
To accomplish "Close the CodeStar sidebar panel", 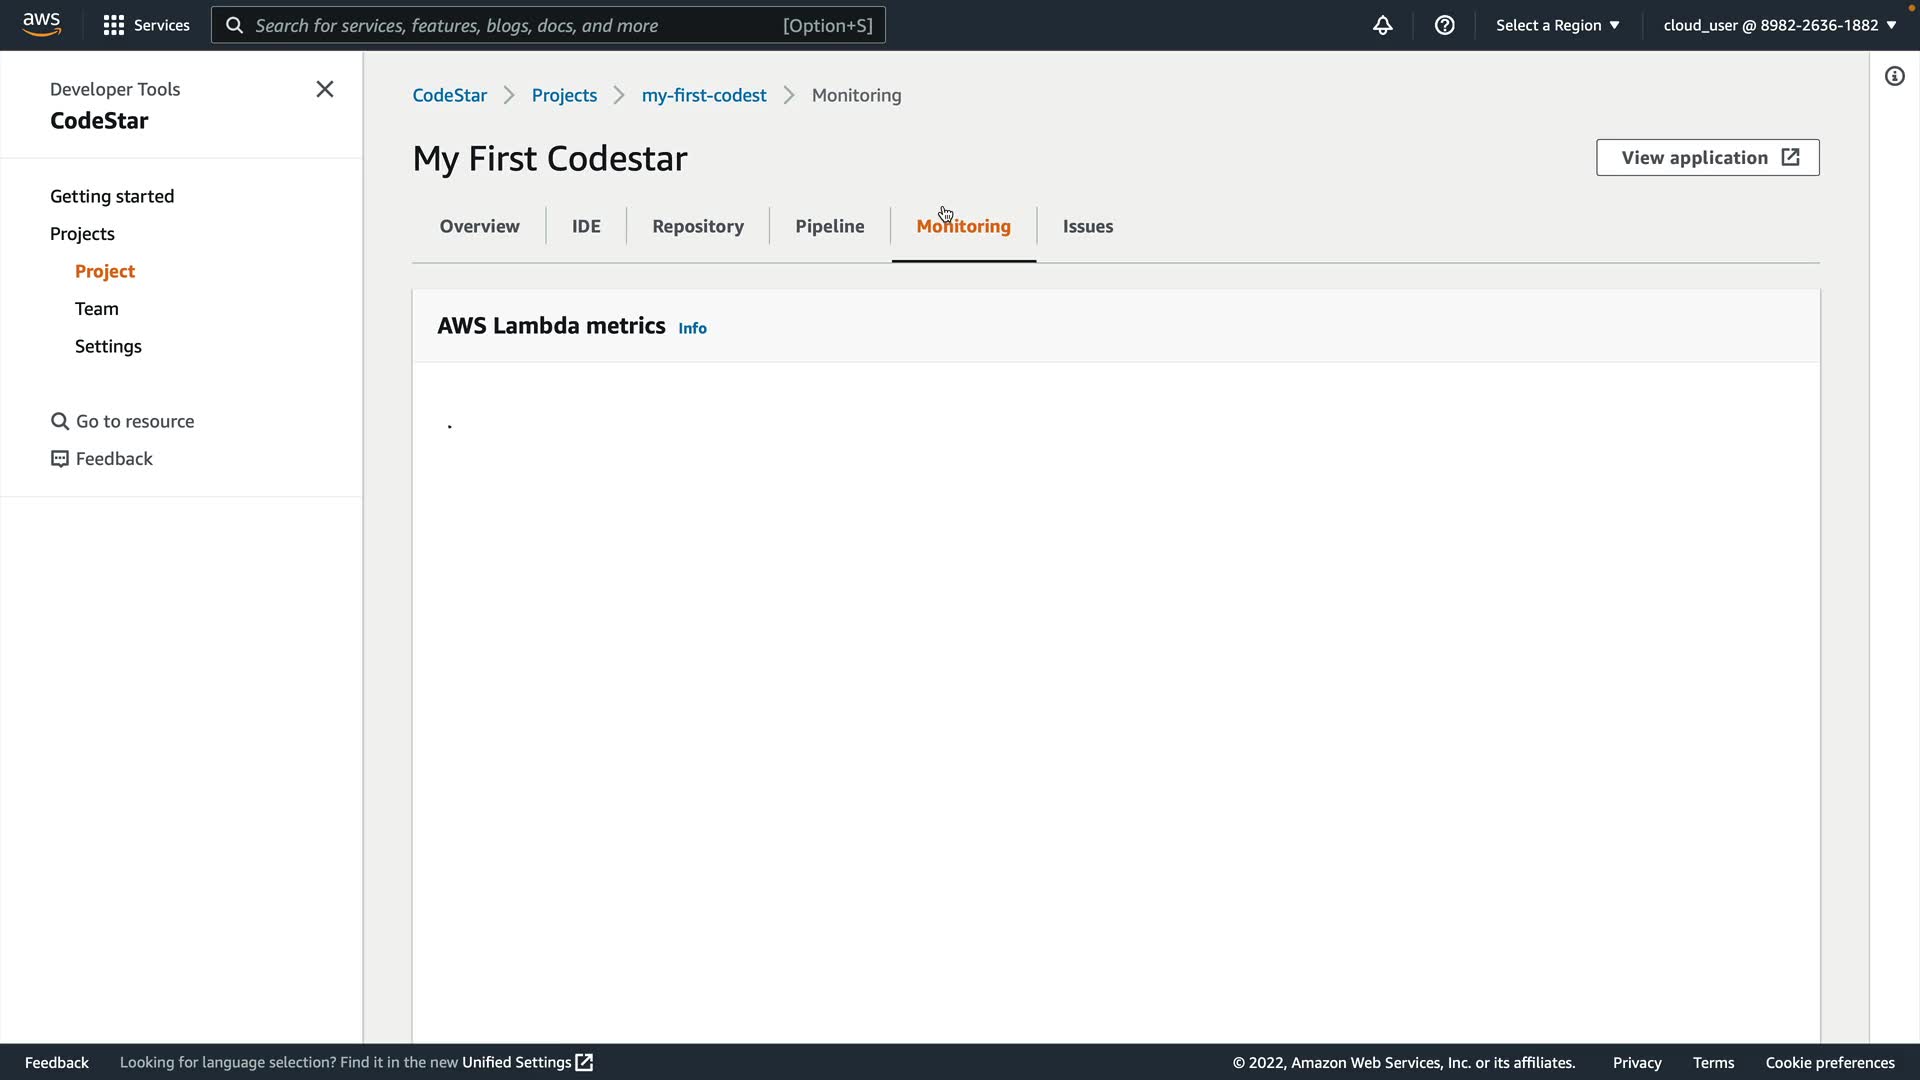I will point(325,89).
